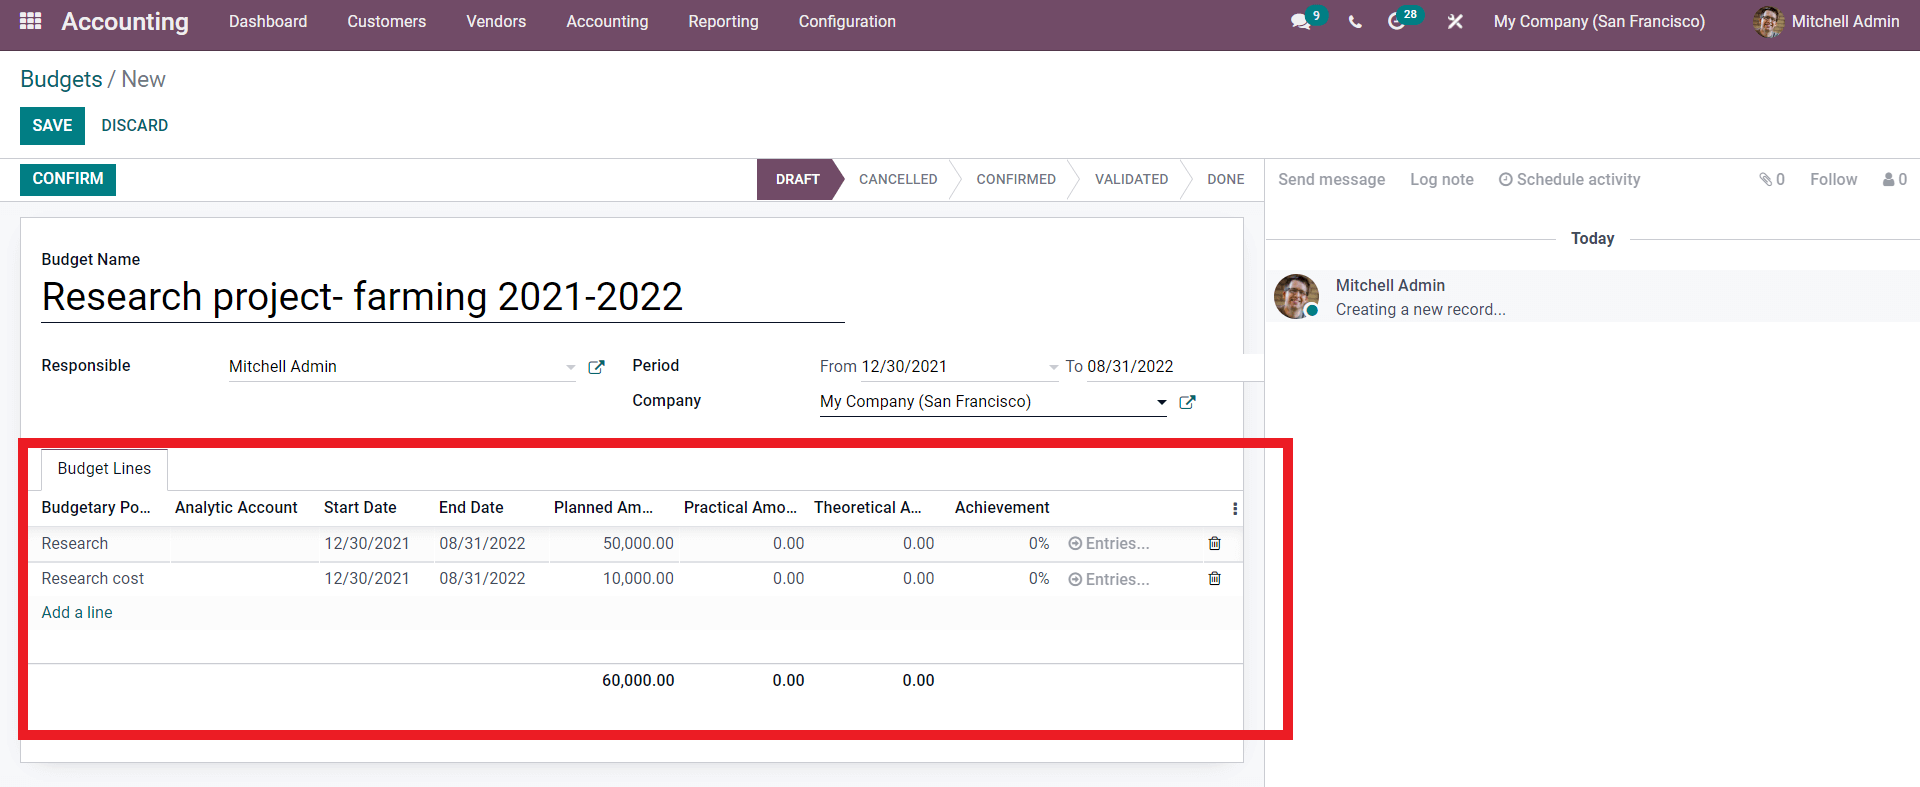The image size is (1920, 787).
Task: Click the phone call icon
Action: (1355, 22)
